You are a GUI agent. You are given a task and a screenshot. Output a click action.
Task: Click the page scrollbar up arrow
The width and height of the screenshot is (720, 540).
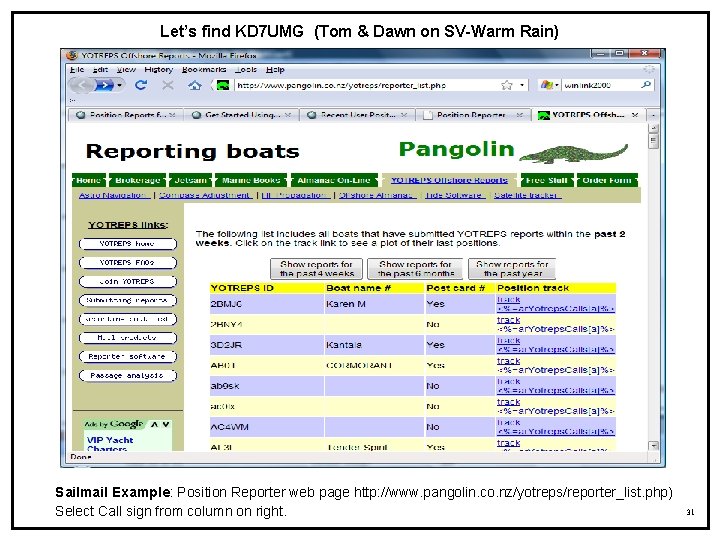coord(653,128)
